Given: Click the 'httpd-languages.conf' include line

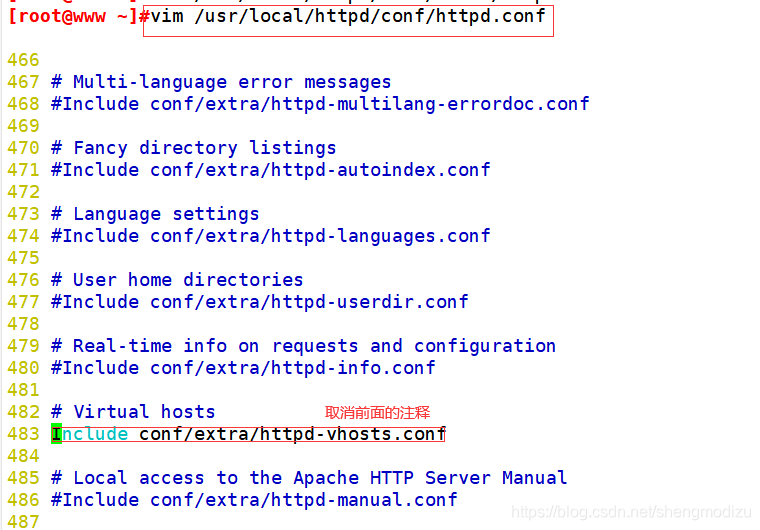Looking at the screenshot, I should [x=271, y=236].
